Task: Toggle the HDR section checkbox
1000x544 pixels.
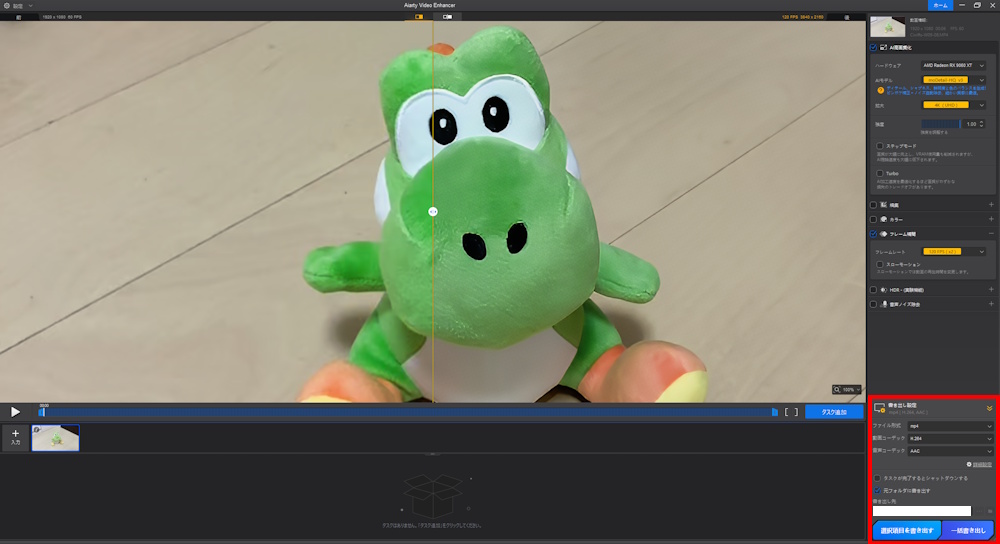Action: pyautogui.click(x=874, y=290)
